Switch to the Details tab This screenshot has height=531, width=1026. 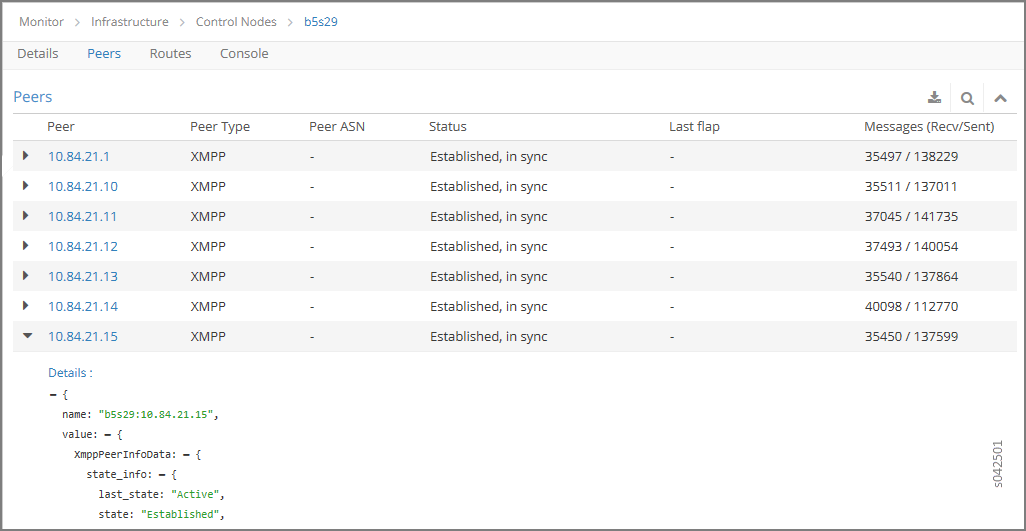pos(38,54)
